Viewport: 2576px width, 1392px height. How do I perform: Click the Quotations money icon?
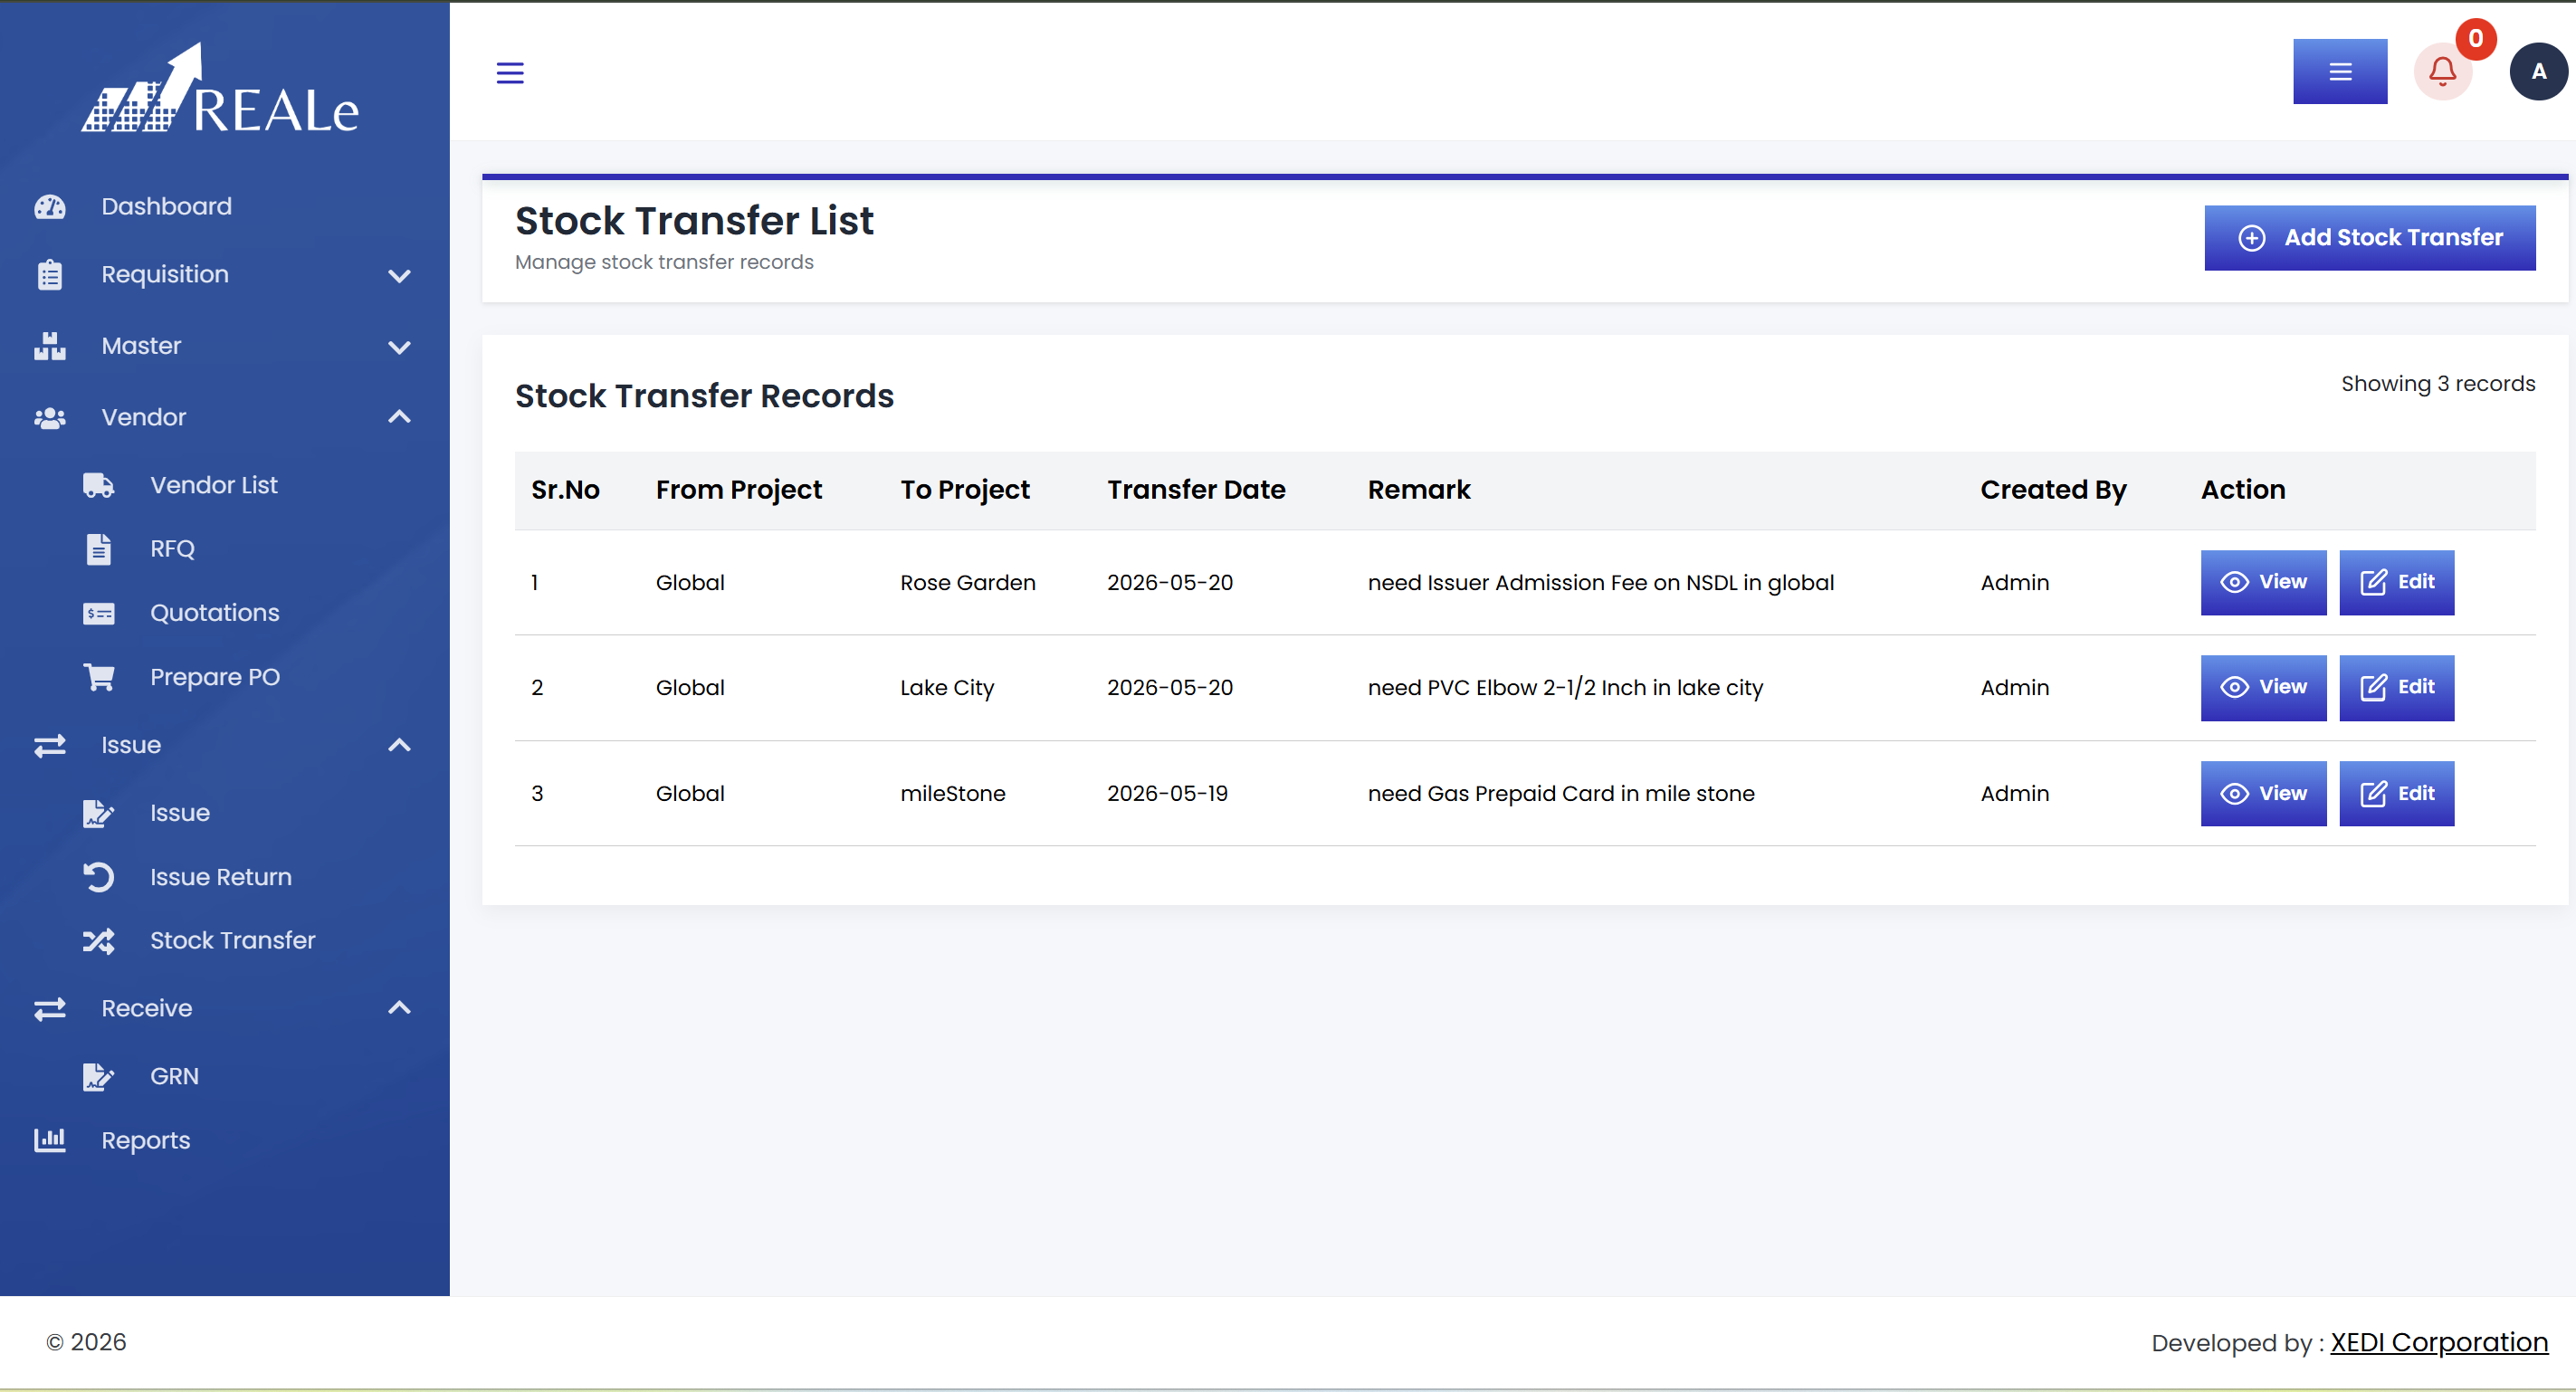98,613
